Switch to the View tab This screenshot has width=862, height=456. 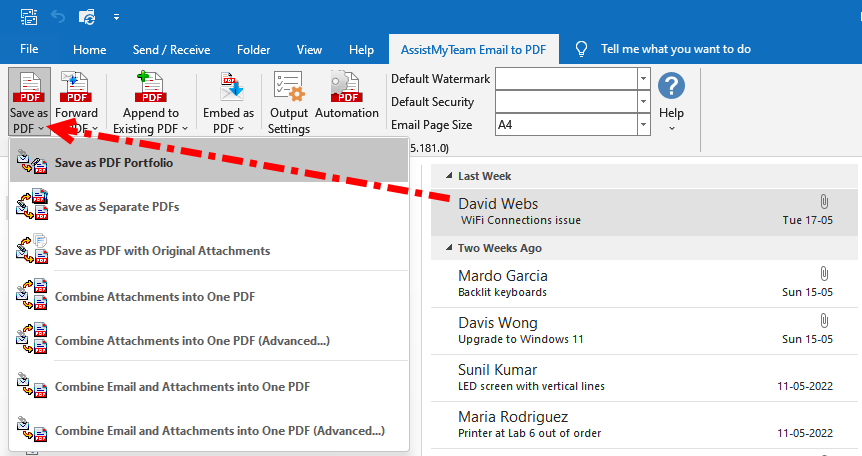pos(310,50)
